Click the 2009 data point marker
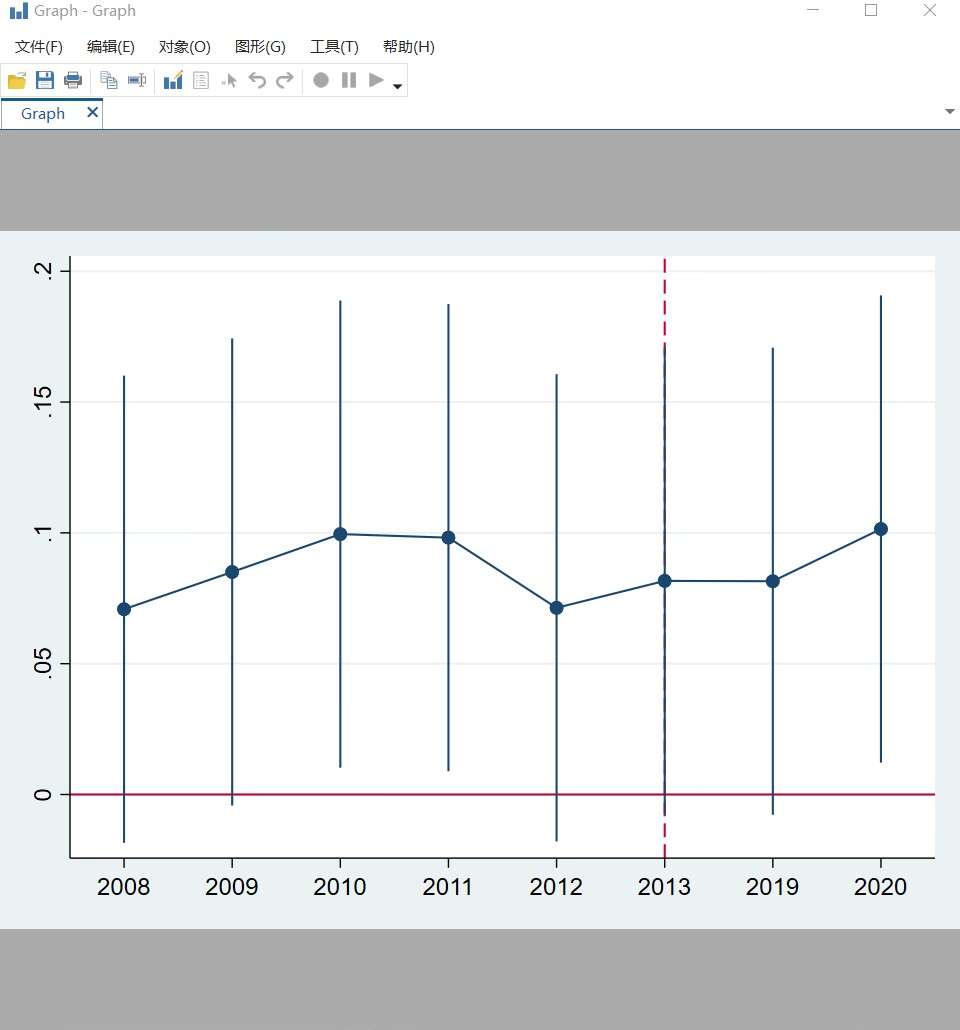This screenshot has width=960, height=1030. pyautogui.click(x=232, y=572)
